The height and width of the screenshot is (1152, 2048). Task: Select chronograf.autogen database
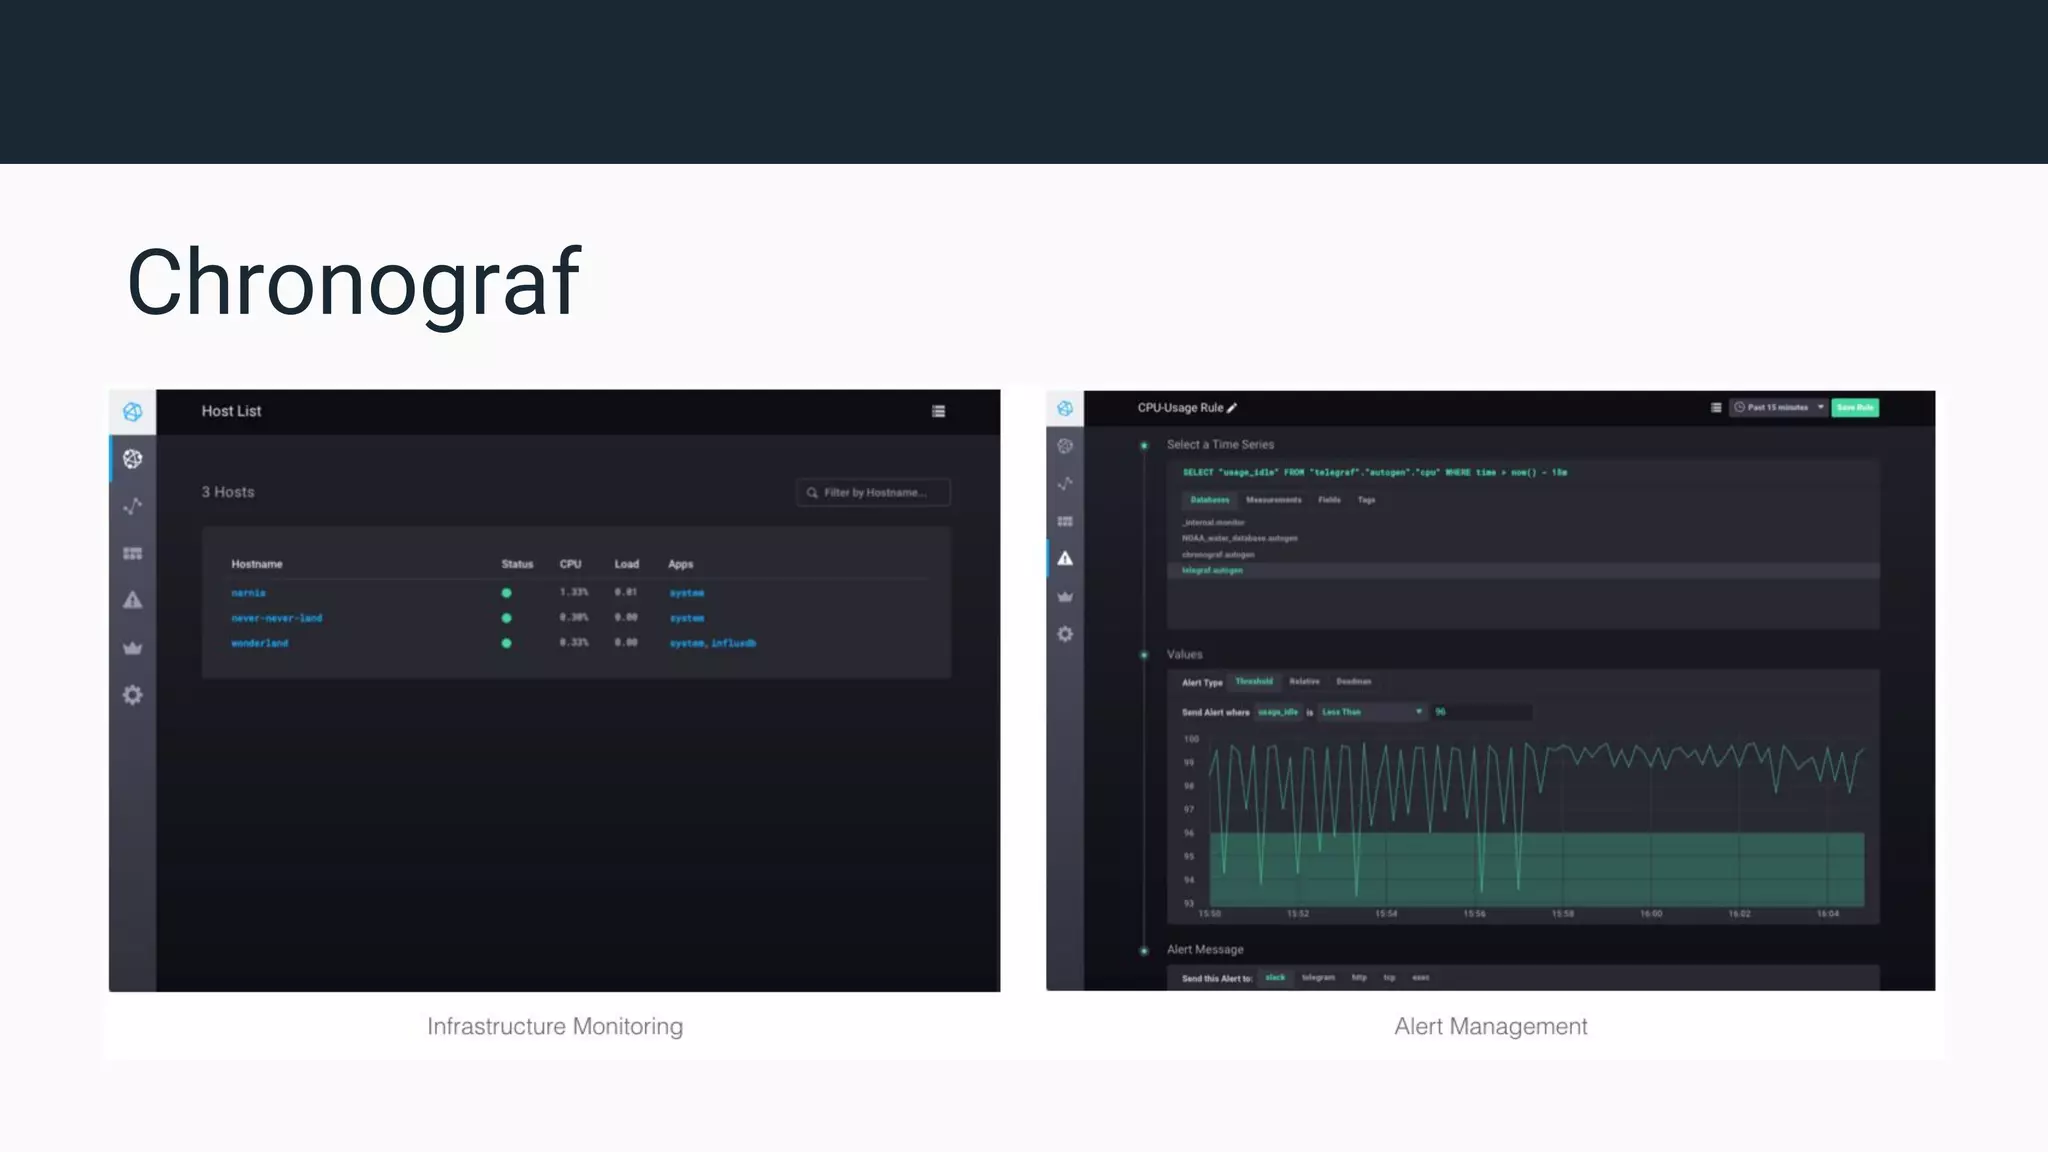point(1217,554)
